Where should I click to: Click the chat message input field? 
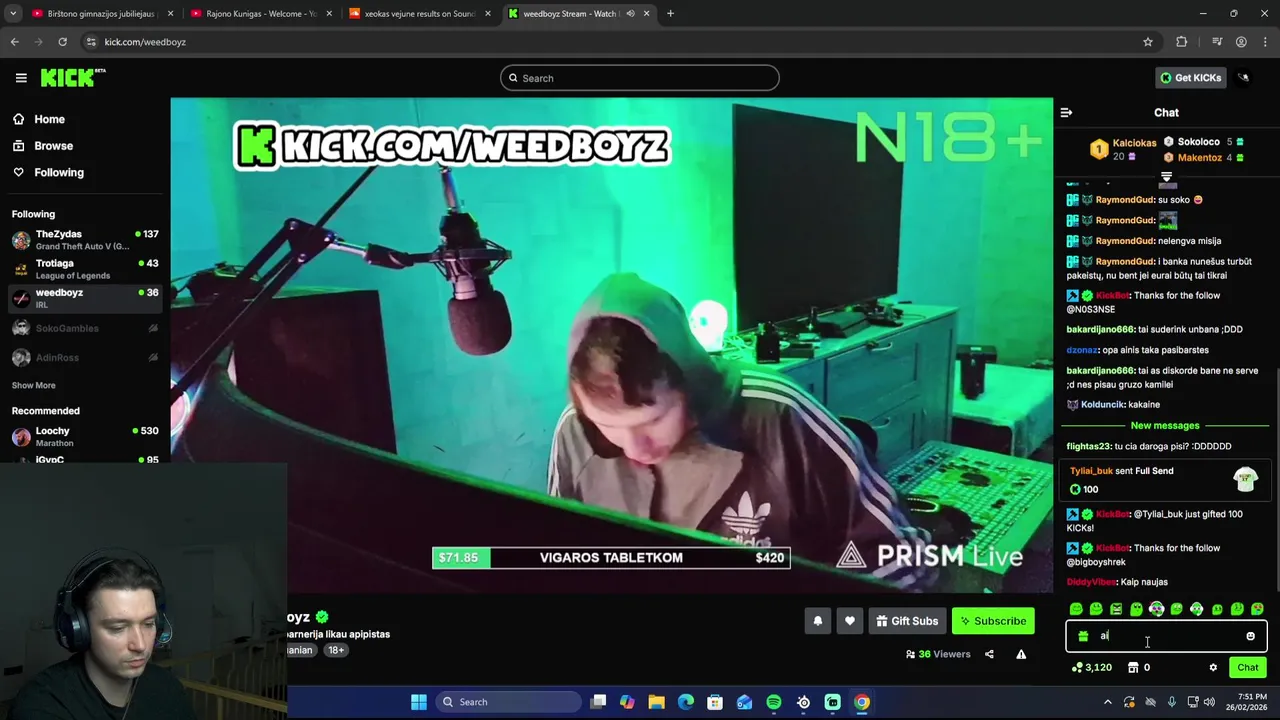tap(1167, 636)
